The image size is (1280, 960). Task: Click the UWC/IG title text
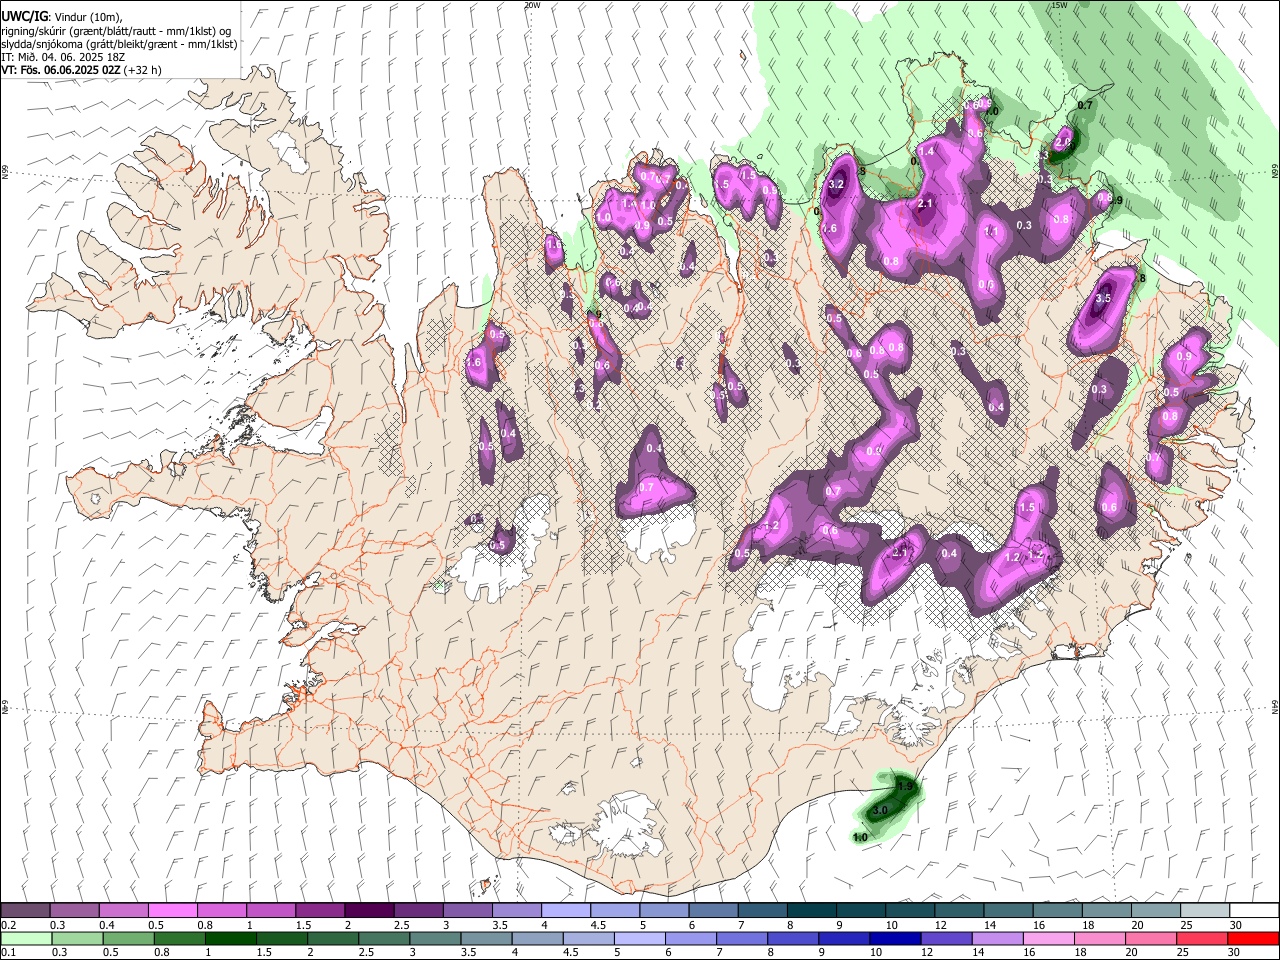tap(24, 16)
